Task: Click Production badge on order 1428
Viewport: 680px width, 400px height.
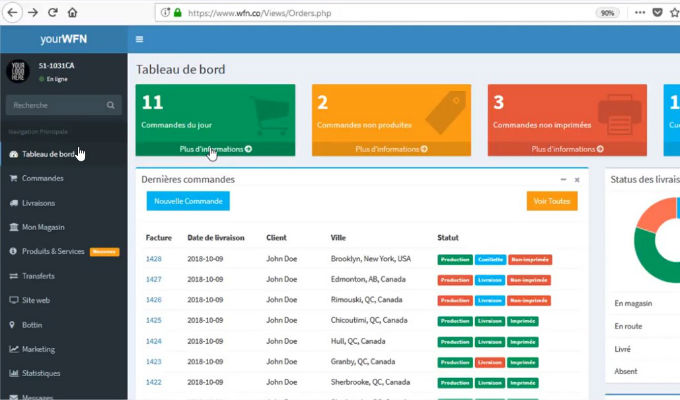Action: tap(455, 259)
